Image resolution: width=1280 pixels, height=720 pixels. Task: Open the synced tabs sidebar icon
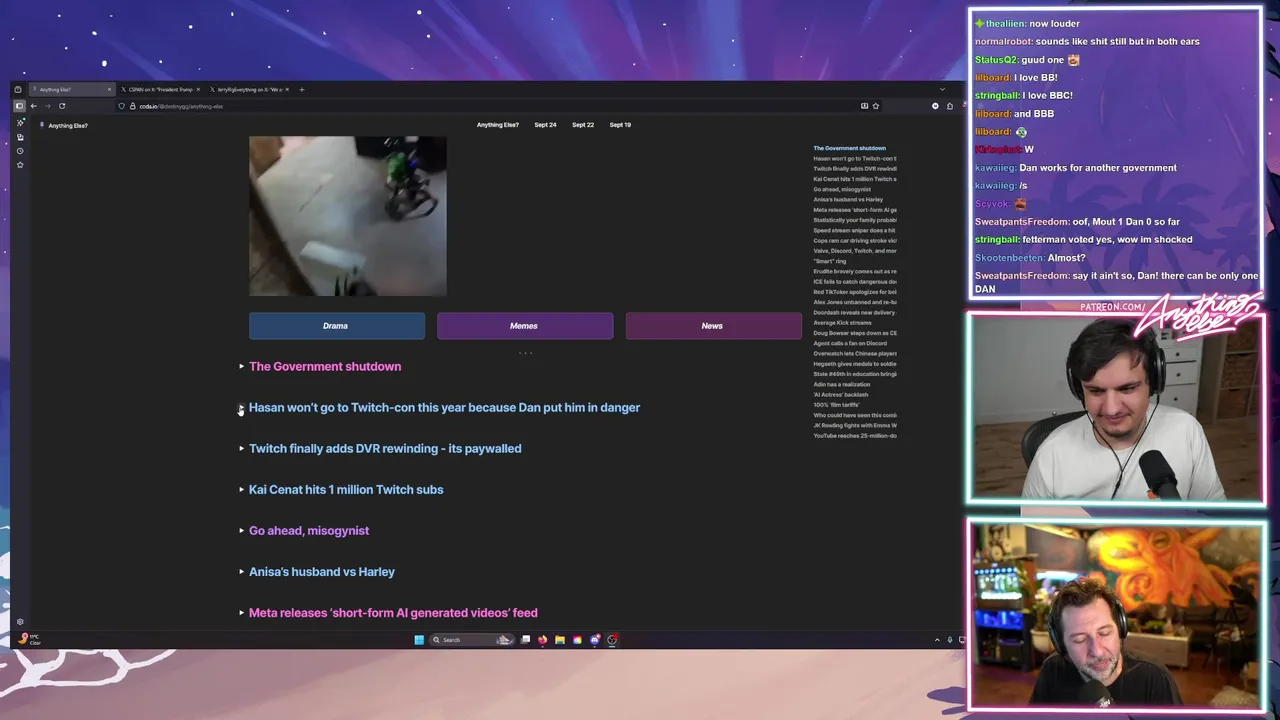click(x=20, y=137)
